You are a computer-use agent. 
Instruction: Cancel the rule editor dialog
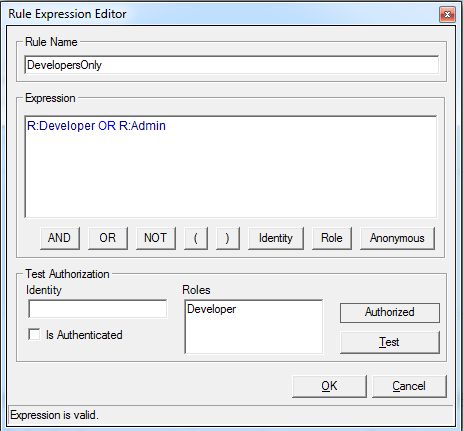pos(409,386)
